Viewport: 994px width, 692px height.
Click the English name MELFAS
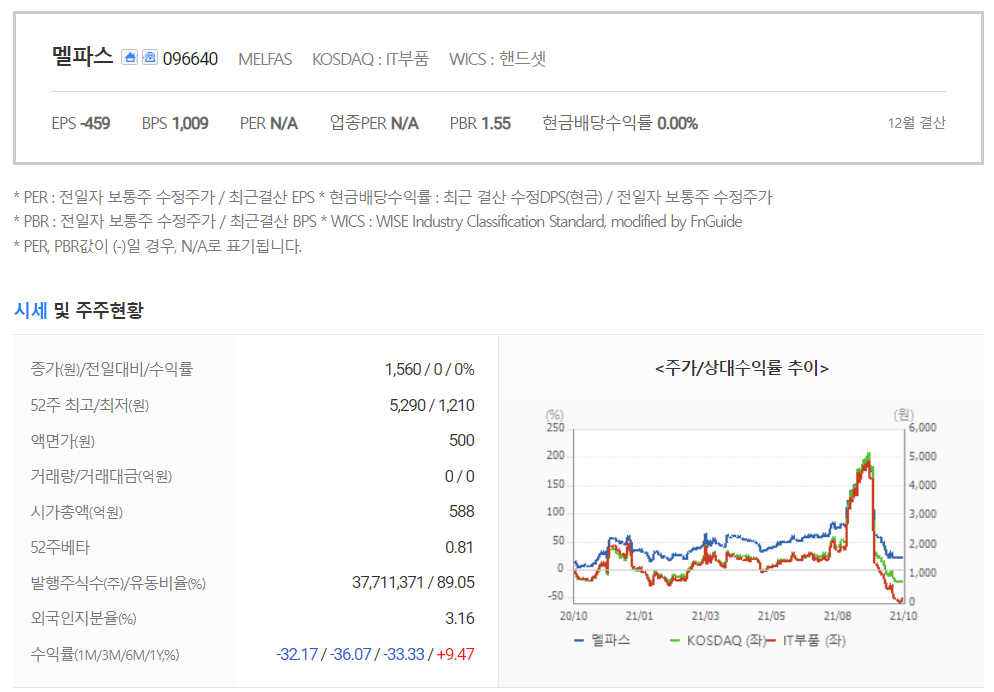point(265,60)
